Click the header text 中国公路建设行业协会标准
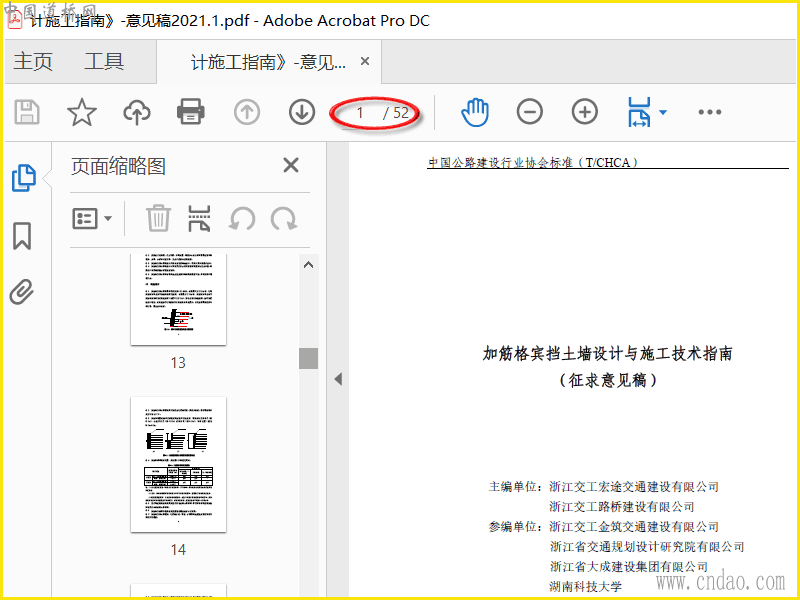This screenshot has height=600, width=800. (500, 163)
